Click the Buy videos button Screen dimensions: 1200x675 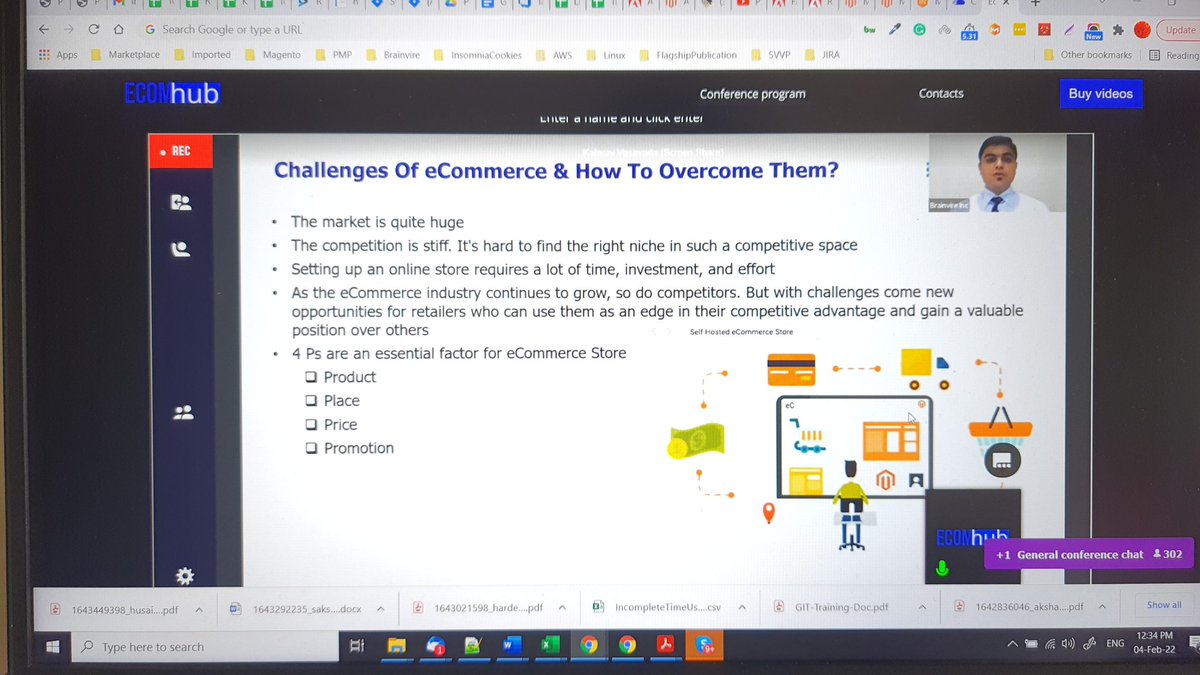[1101, 94]
